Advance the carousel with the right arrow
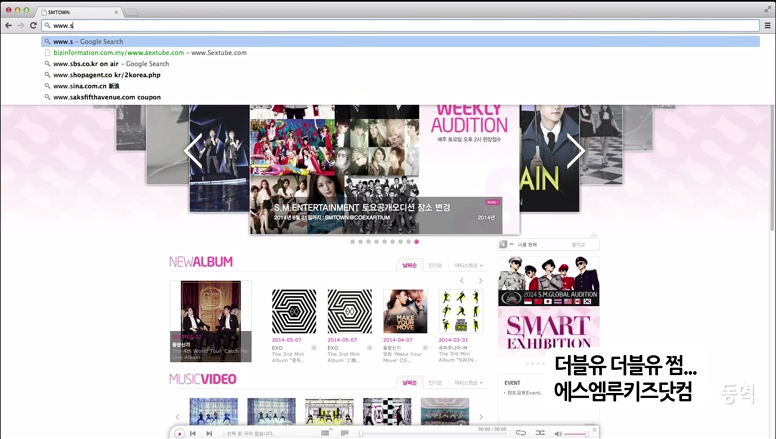 tap(576, 151)
